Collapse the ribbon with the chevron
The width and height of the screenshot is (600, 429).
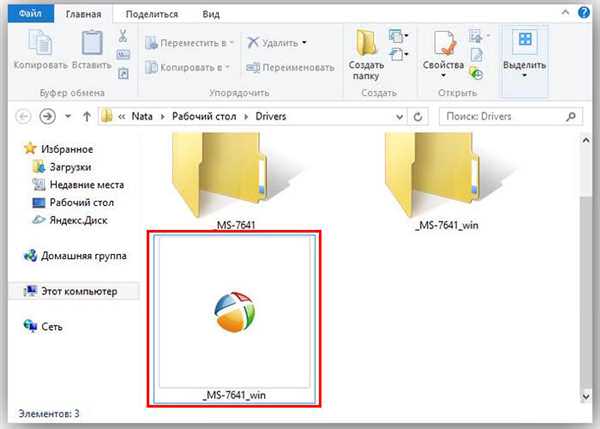point(566,13)
